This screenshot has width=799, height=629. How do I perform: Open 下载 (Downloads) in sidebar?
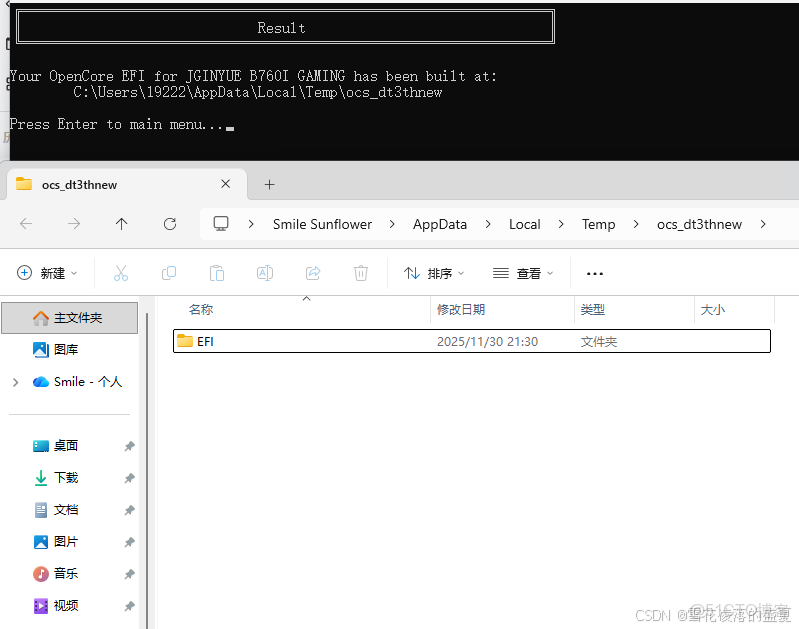coord(56,478)
